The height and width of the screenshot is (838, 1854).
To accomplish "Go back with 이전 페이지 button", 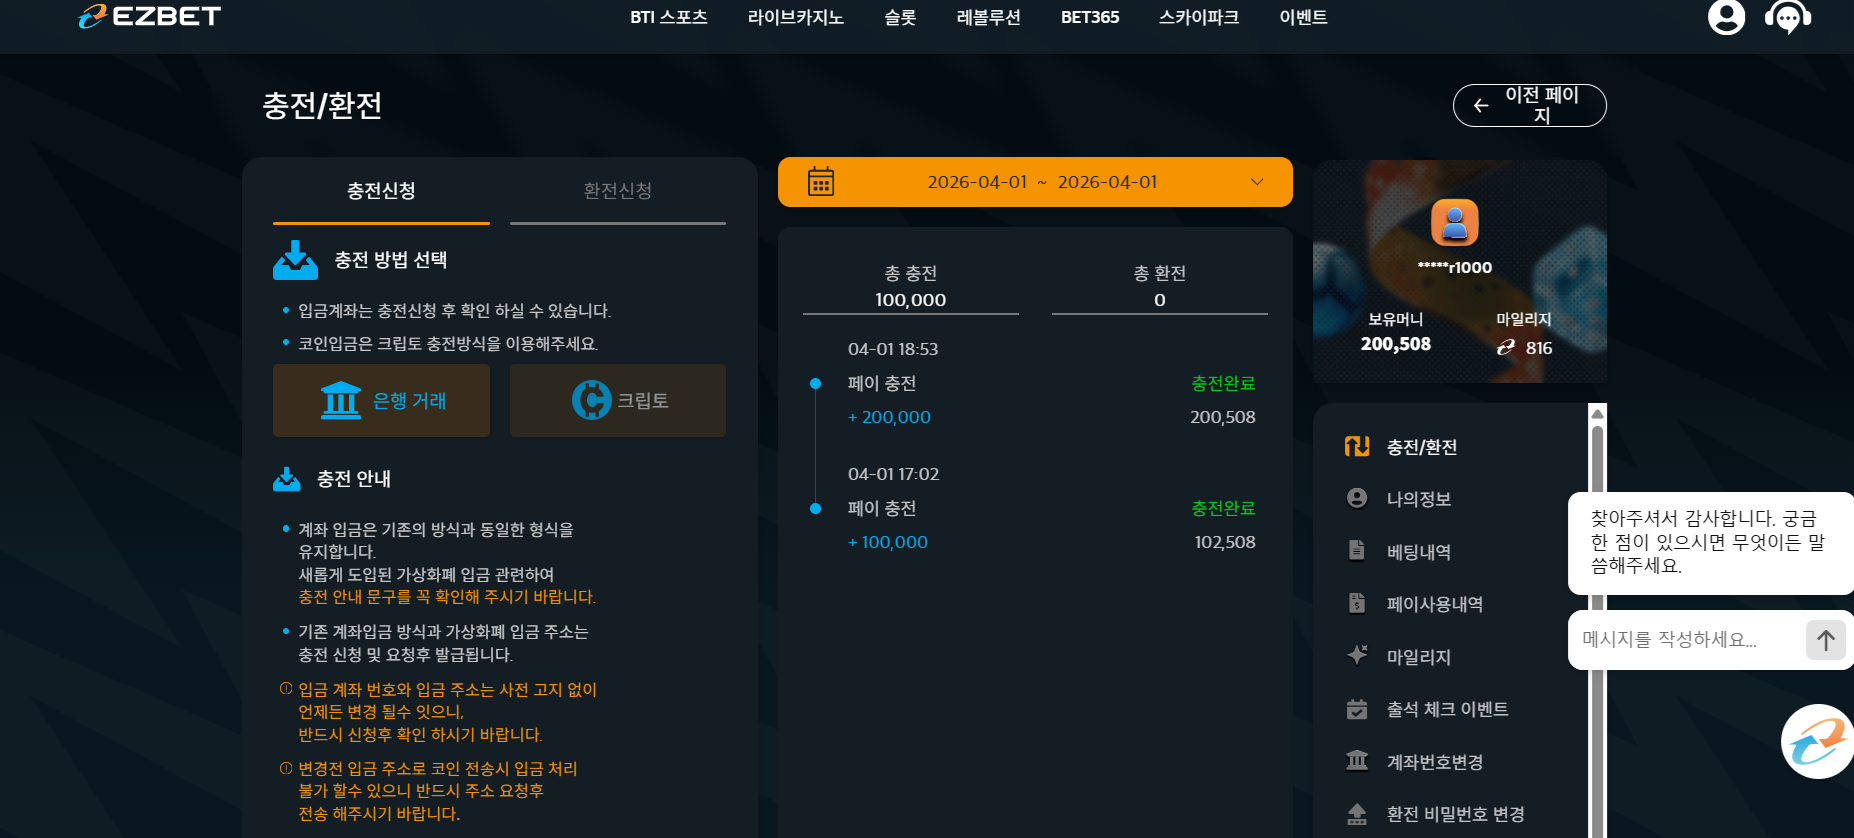I will (x=1530, y=105).
